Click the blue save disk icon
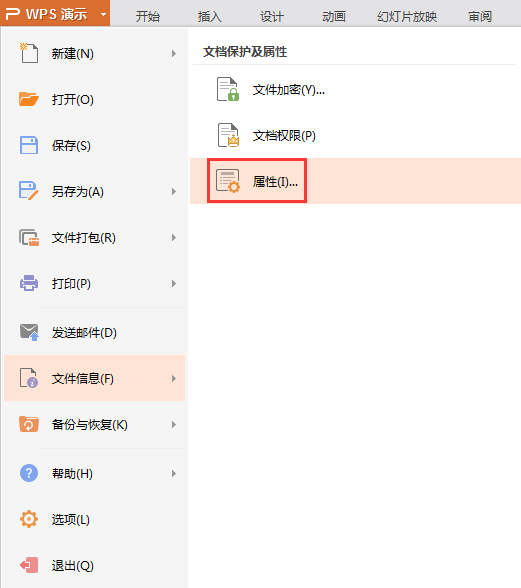The height and width of the screenshot is (588, 521). click(x=29, y=145)
